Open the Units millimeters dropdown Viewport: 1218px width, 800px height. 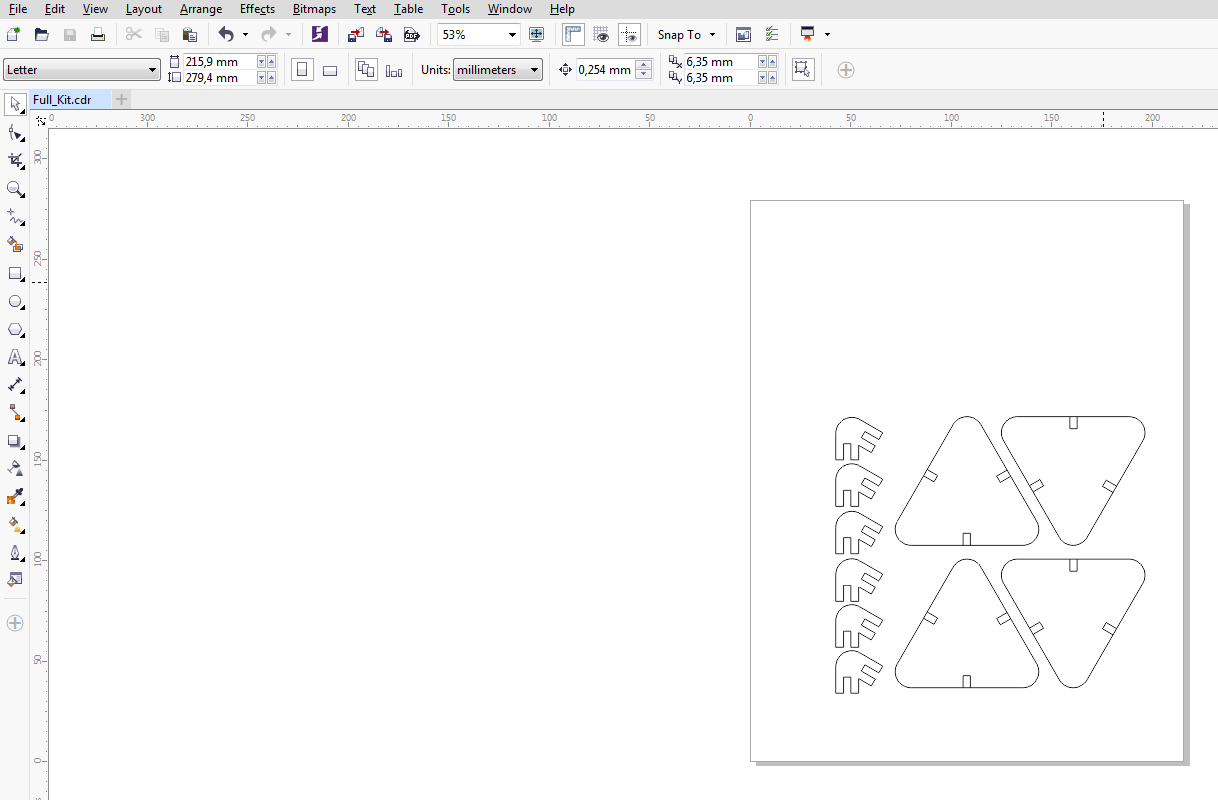(498, 70)
